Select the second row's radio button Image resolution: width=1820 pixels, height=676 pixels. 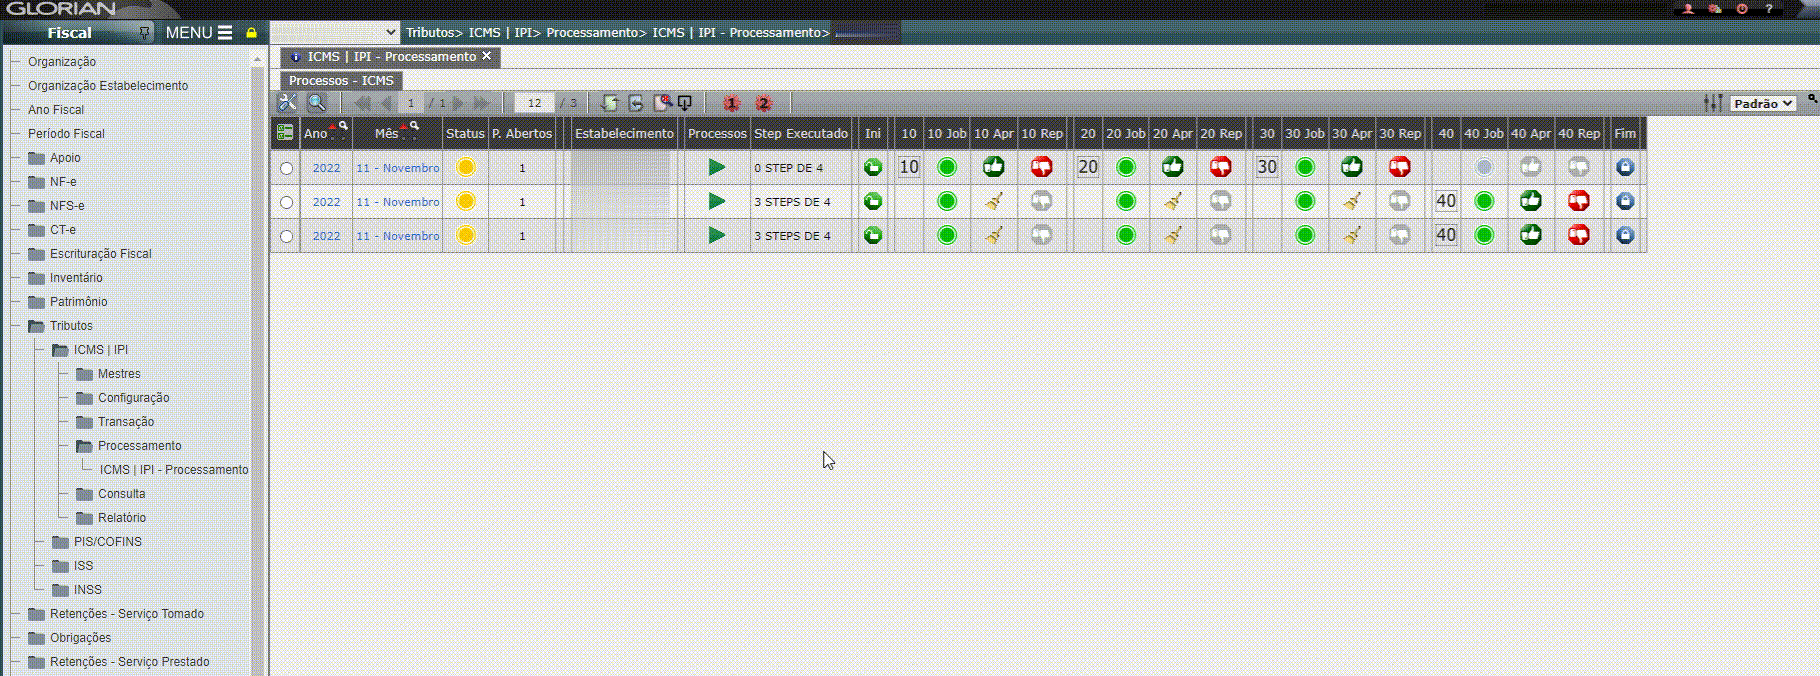(x=287, y=203)
